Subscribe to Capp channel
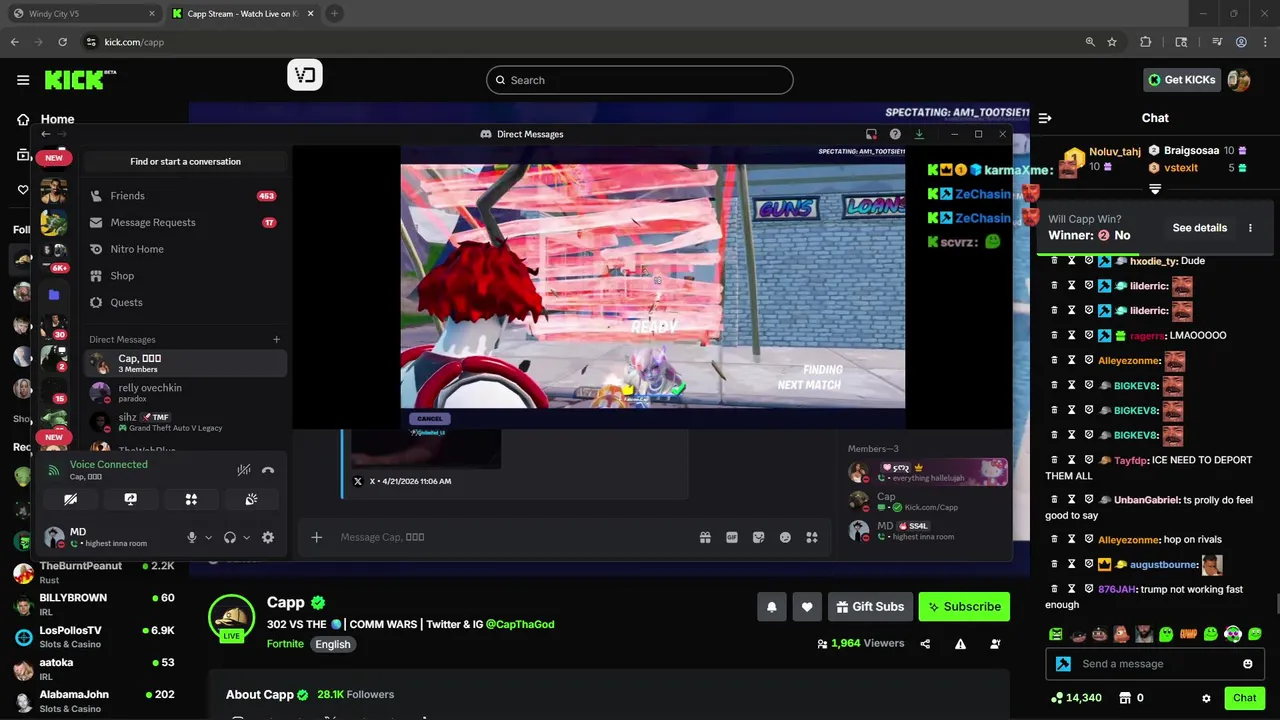The image size is (1280, 720). pos(964,606)
